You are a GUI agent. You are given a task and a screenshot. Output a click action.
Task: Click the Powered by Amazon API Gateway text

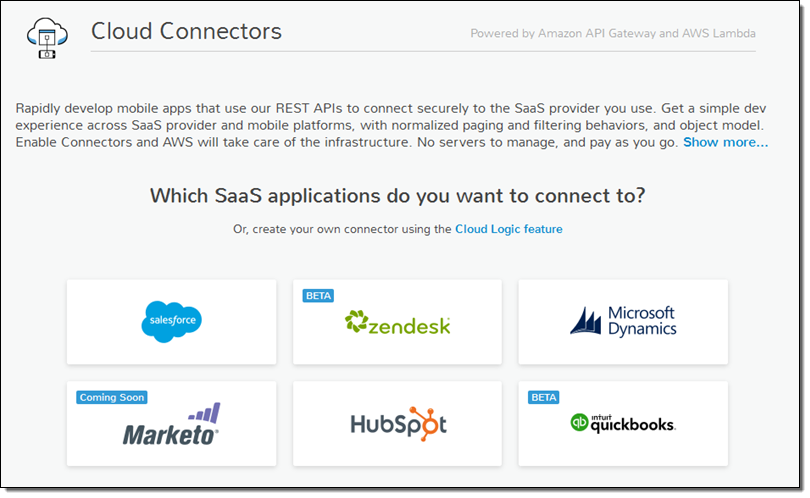613,34
